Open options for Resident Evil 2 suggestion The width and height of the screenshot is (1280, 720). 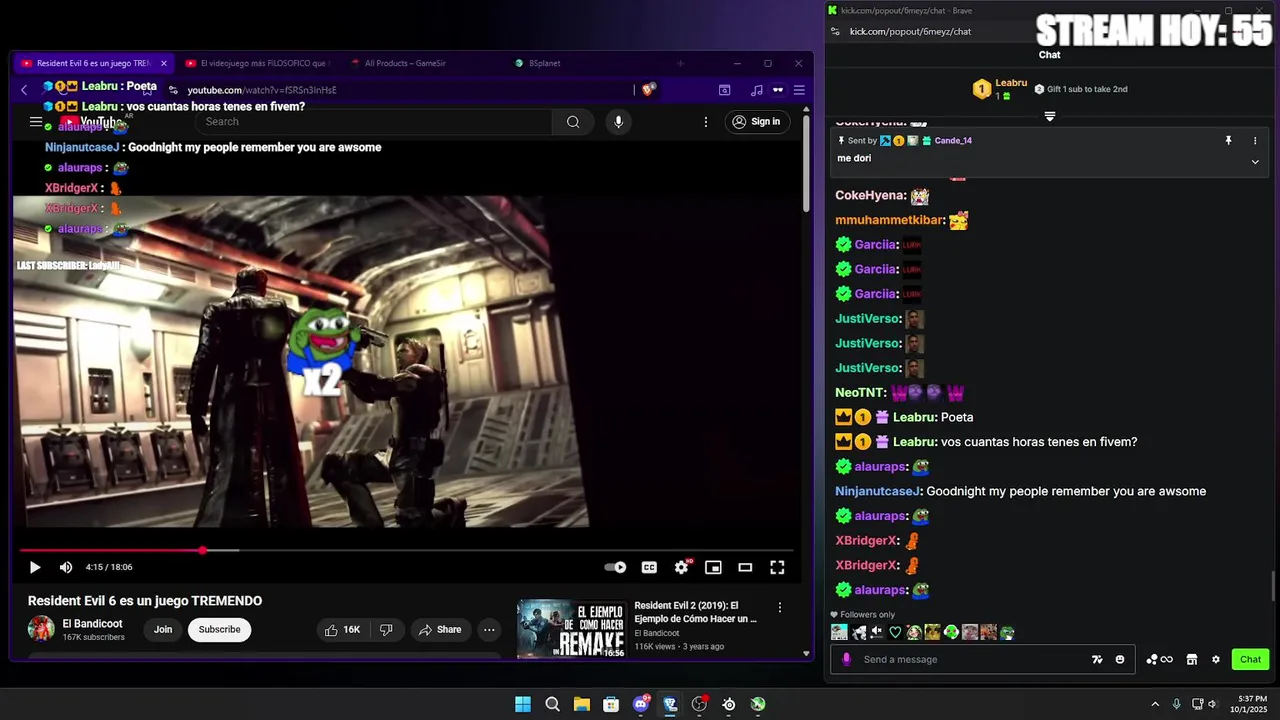[780, 607]
